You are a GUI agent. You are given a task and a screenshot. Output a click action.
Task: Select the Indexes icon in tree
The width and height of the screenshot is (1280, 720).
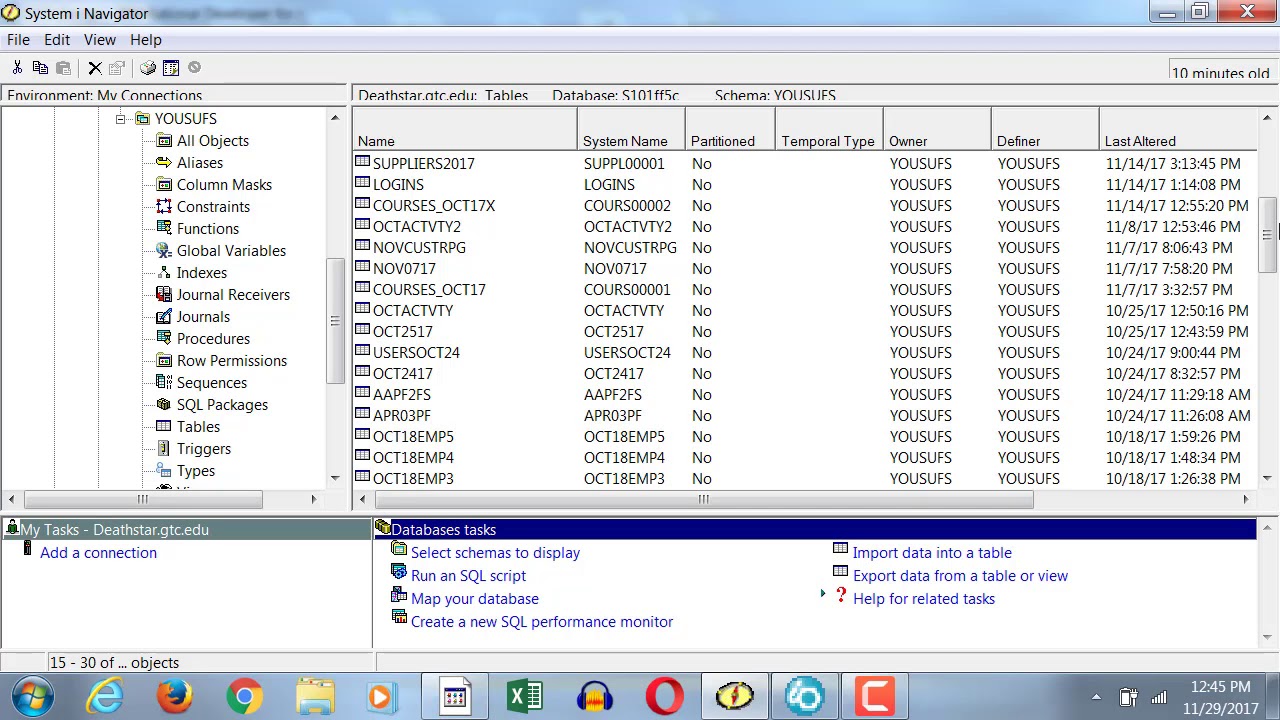(x=164, y=273)
